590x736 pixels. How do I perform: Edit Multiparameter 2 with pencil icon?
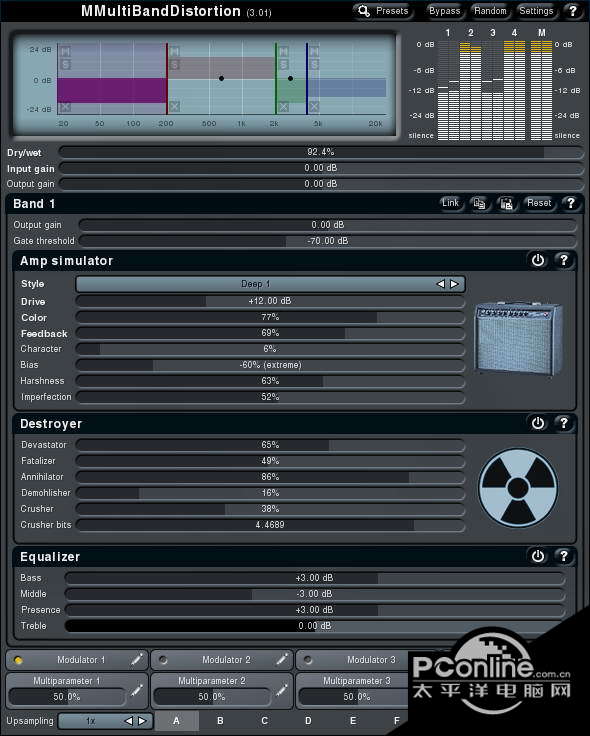pos(282,690)
